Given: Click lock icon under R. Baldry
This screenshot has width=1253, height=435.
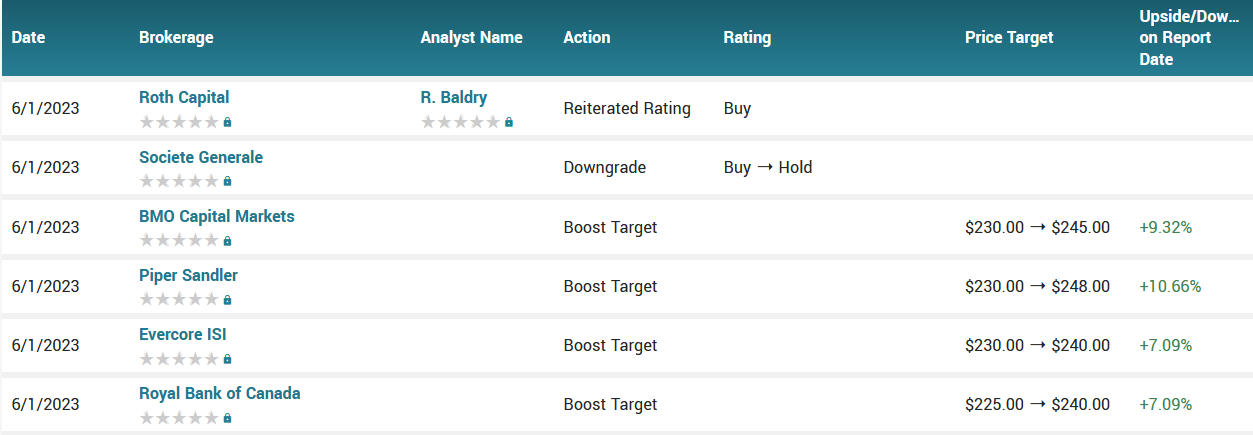Looking at the screenshot, I should (509, 122).
